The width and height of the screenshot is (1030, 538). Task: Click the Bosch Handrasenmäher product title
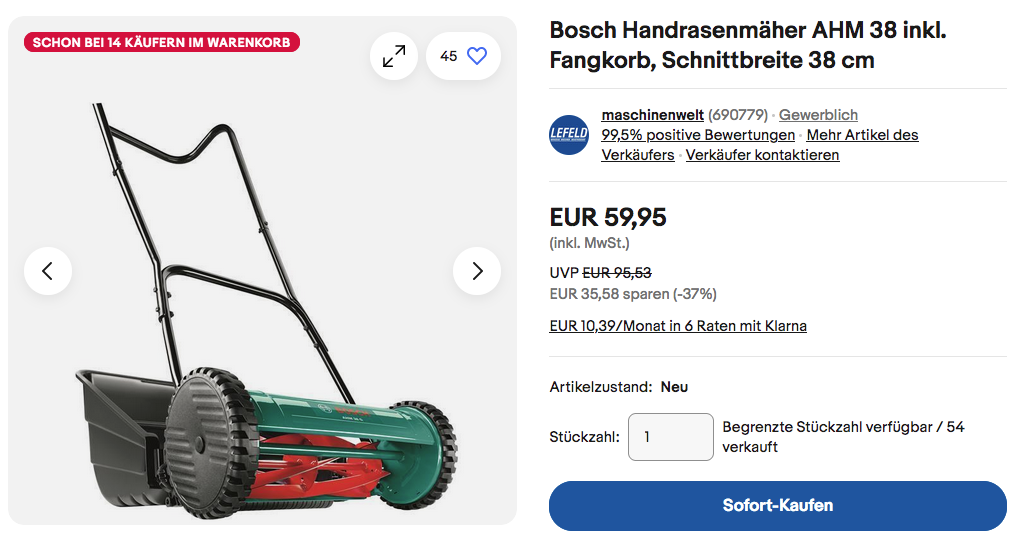pyautogui.click(x=748, y=45)
